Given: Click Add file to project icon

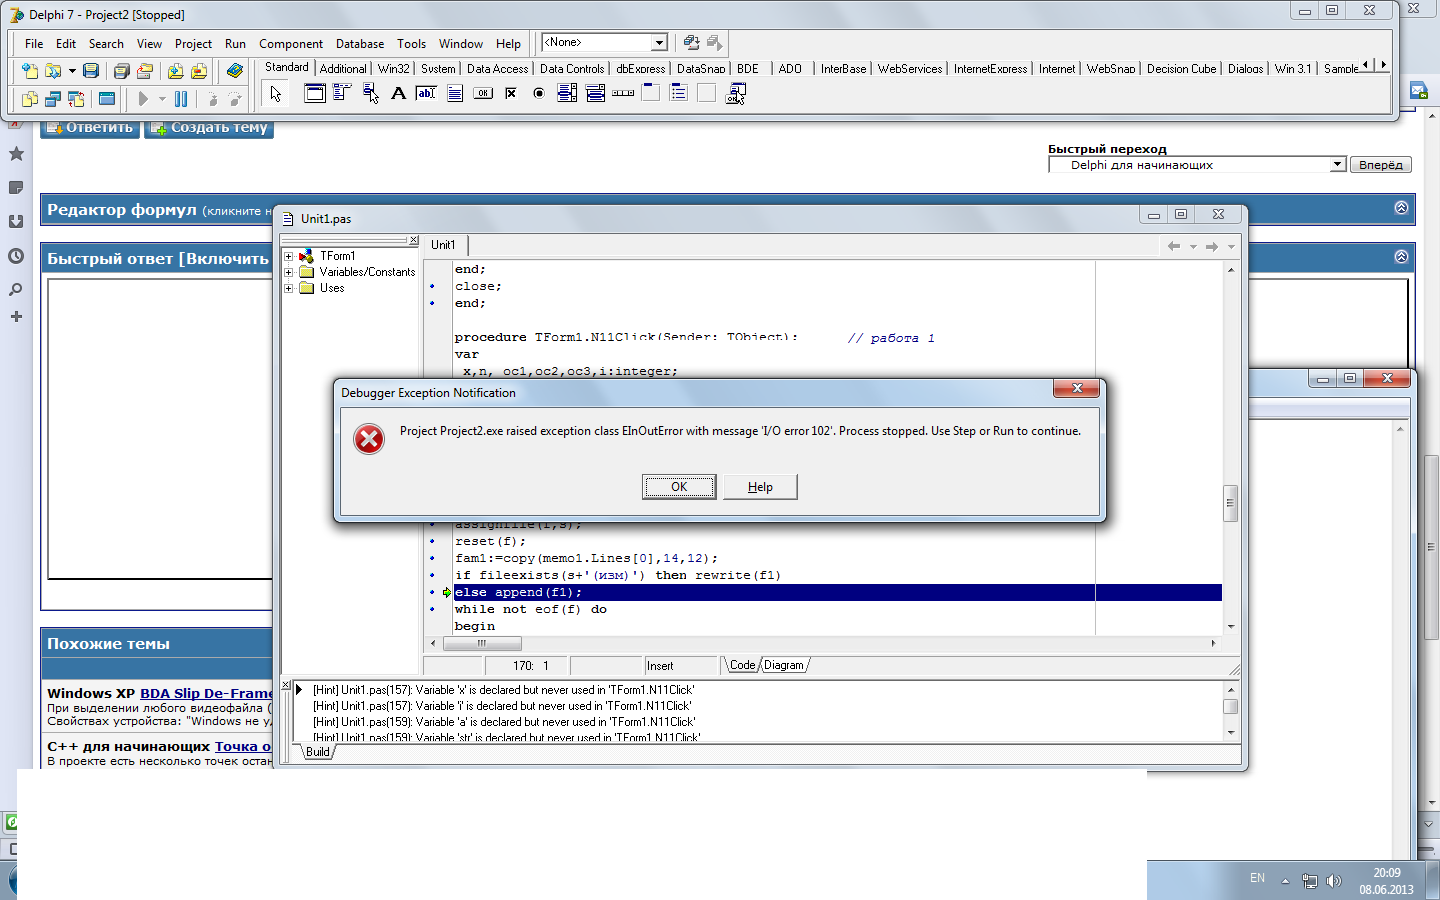Looking at the screenshot, I should pyautogui.click(x=175, y=71).
